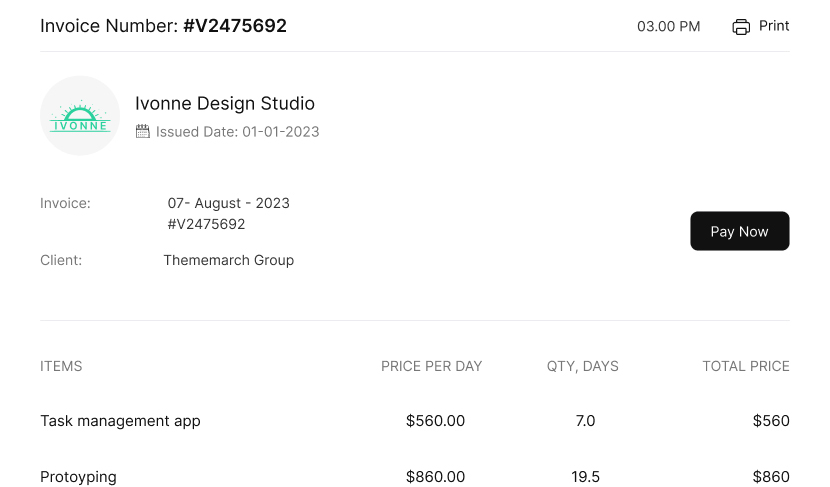
Task: Click the ITEMS column header
Action: (61, 366)
